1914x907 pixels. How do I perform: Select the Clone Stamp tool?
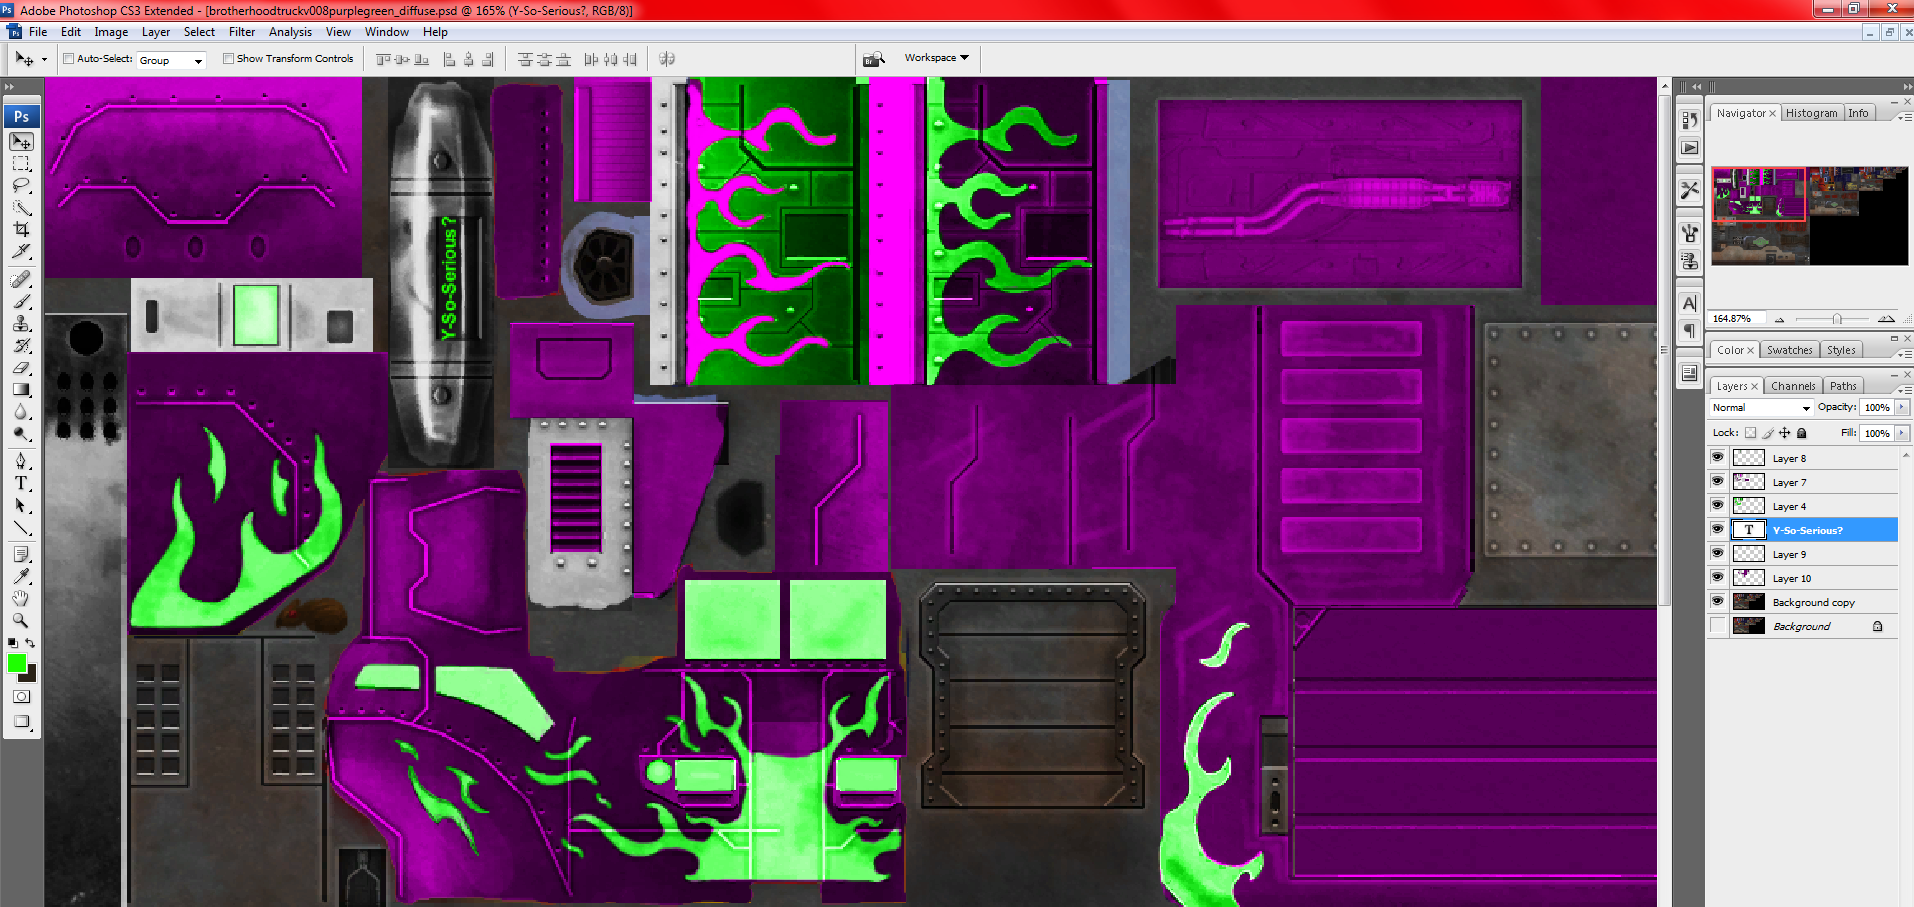click(21, 323)
